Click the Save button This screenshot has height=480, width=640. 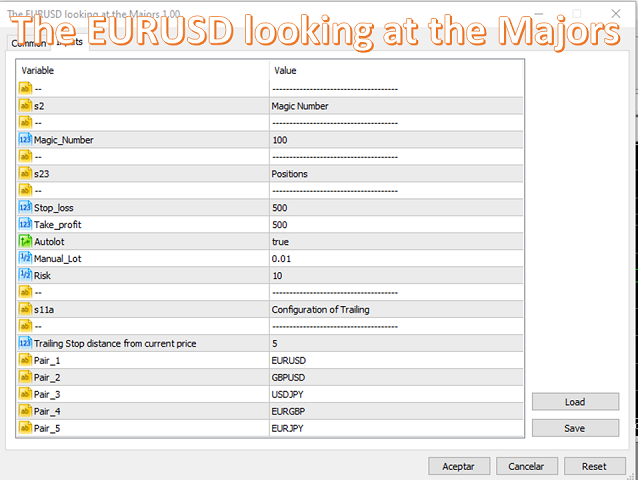(575, 428)
